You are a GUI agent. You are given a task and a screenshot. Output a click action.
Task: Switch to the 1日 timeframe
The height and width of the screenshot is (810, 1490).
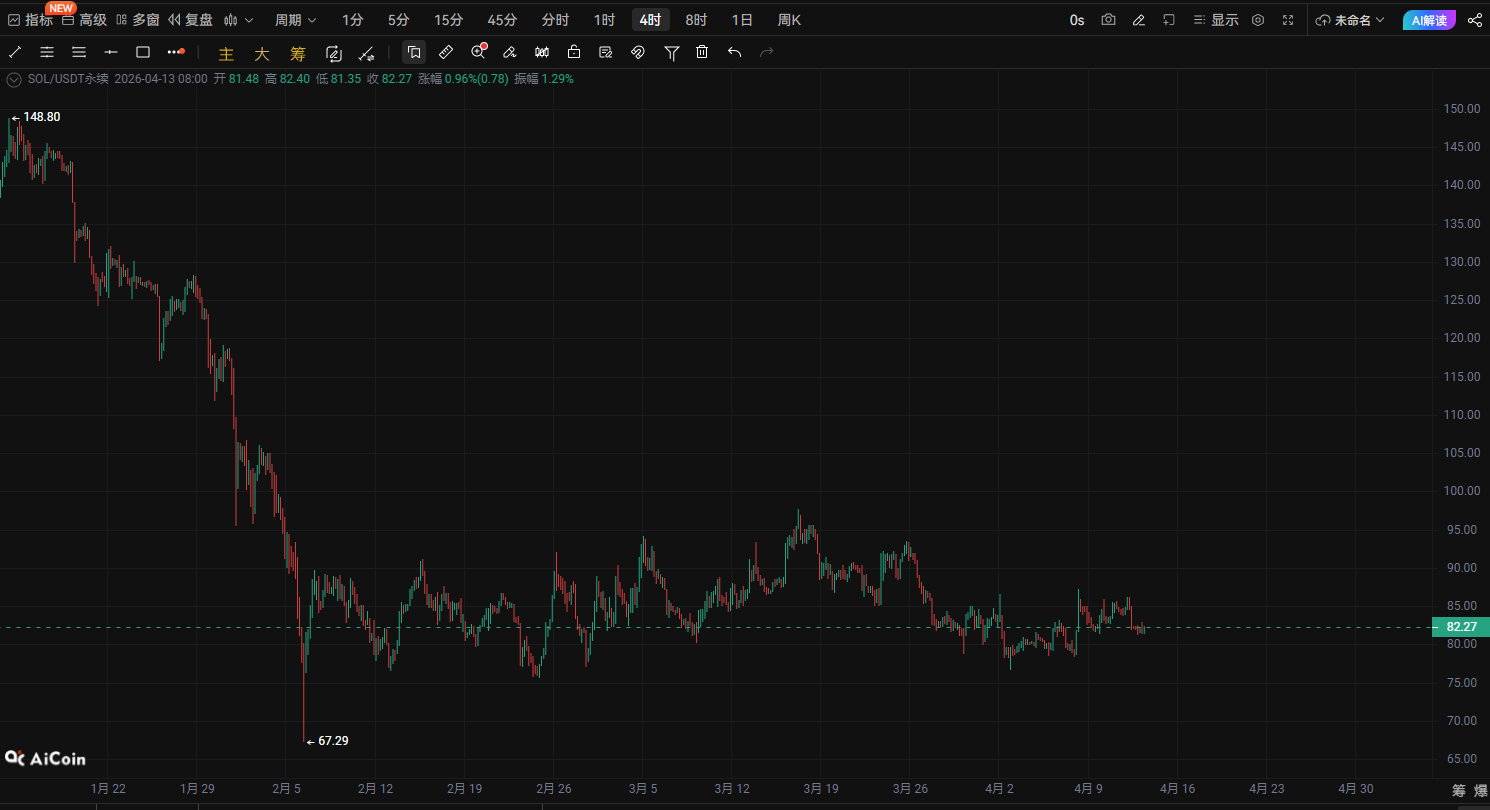[x=742, y=20]
